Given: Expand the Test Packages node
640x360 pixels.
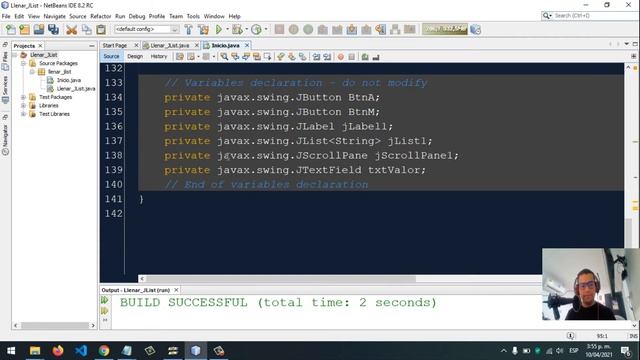Looking at the screenshot, I should (24, 97).
